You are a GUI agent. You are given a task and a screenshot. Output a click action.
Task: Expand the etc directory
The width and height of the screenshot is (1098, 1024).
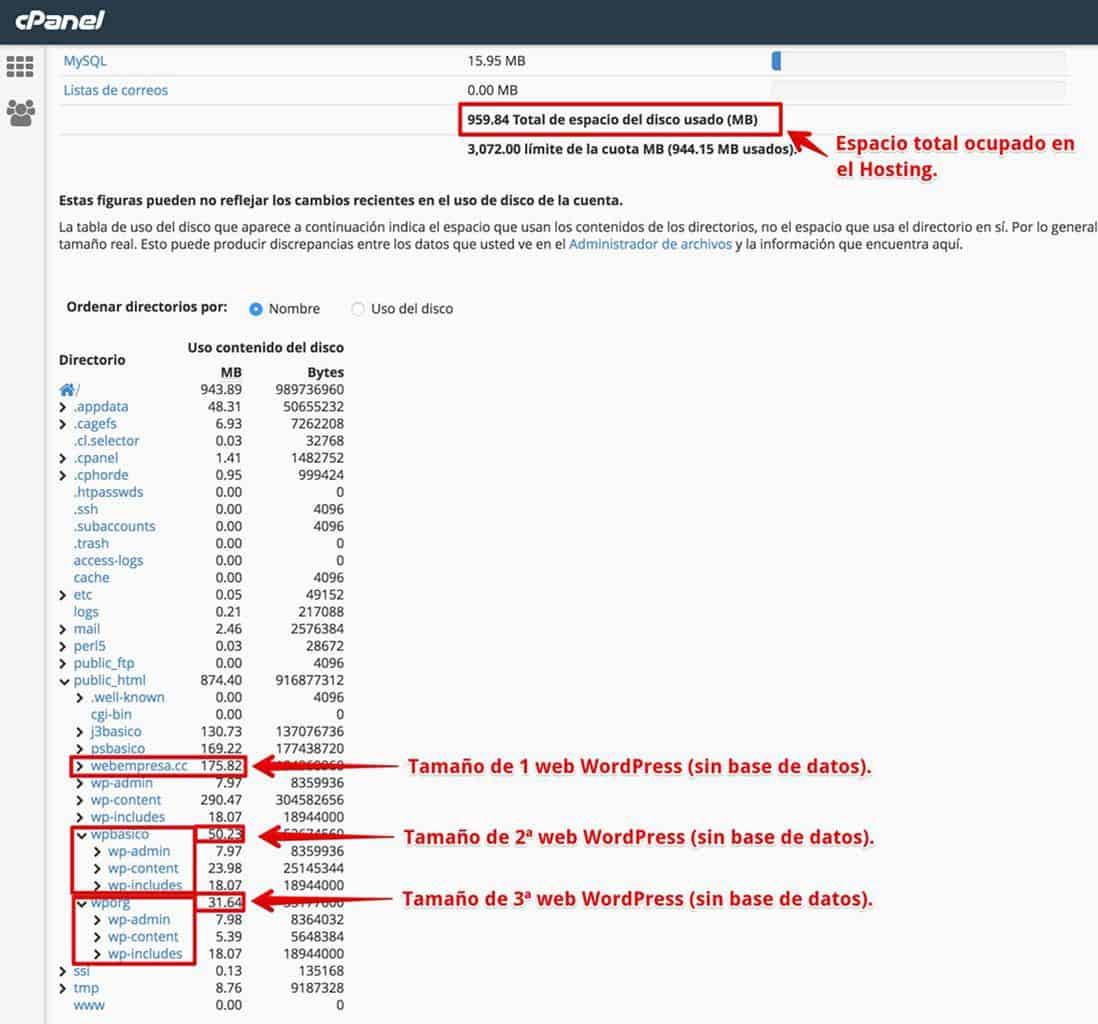pyautogui.click(x=63, y=595)
